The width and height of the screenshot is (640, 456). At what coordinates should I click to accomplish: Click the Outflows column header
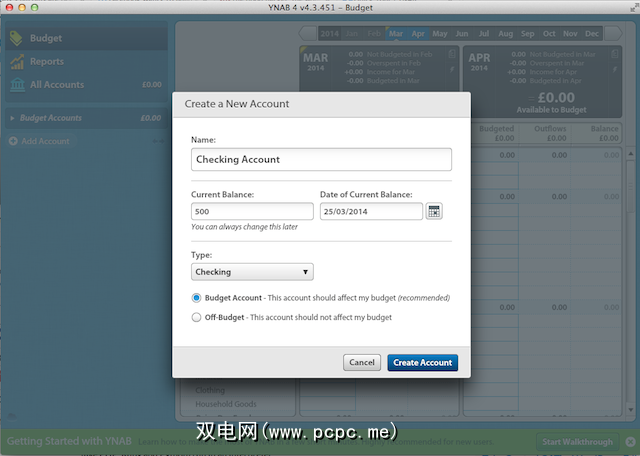pos(550,129)
